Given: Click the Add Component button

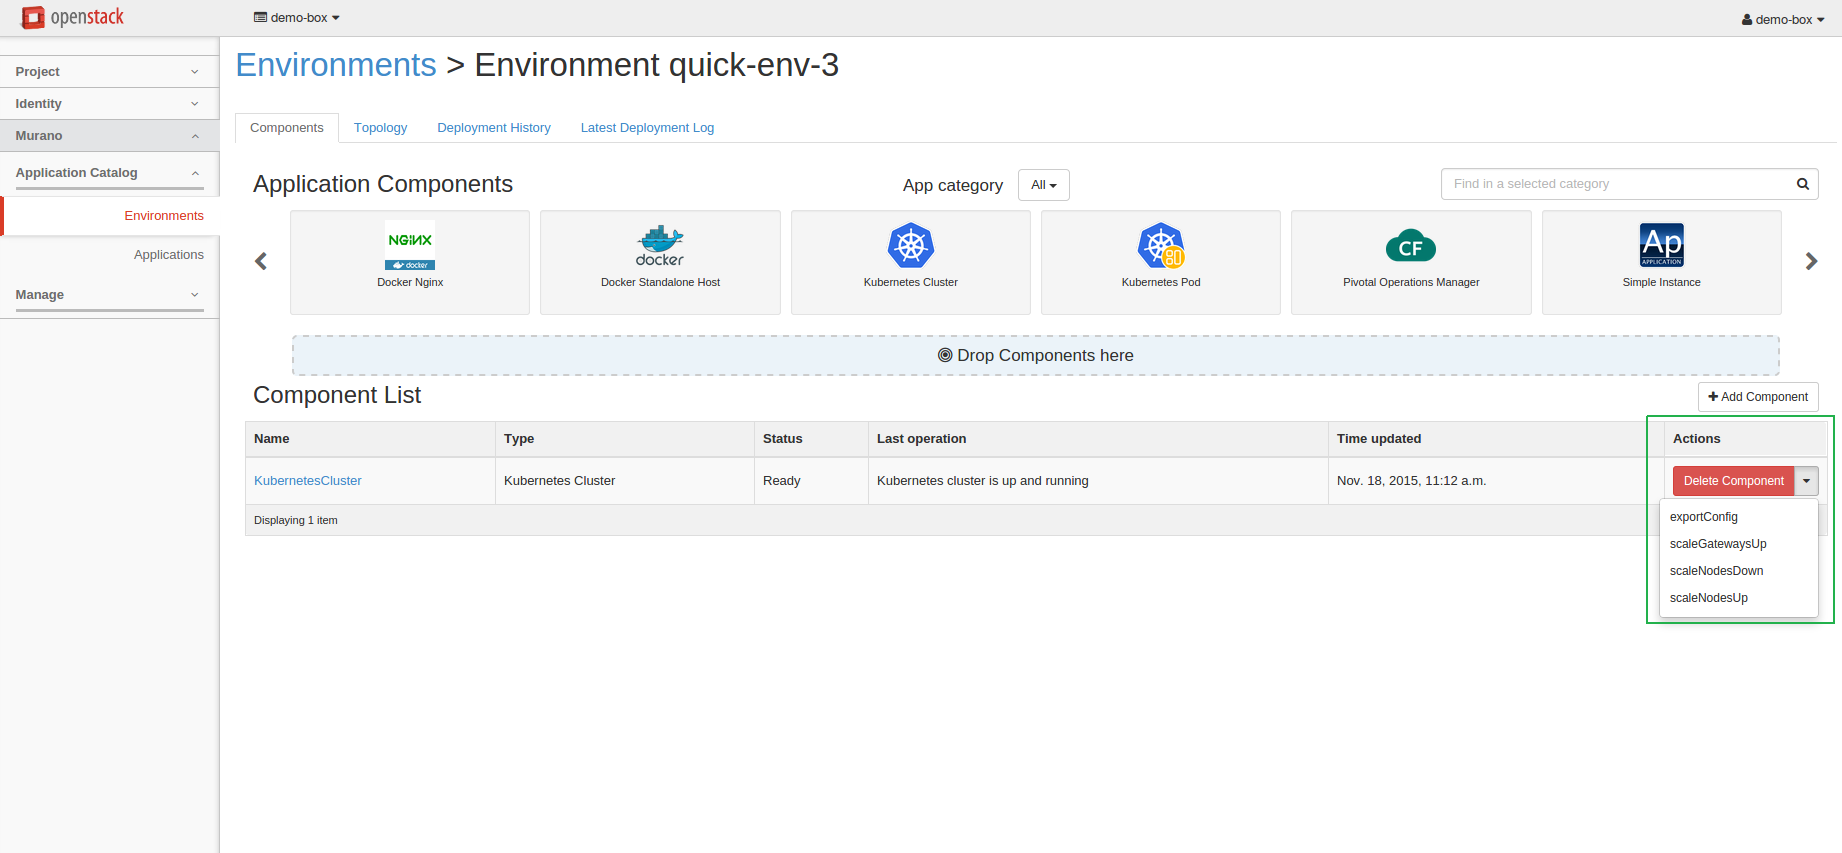Looking at the screenshot, I should pyautogui.click(x=1757, y=397).
